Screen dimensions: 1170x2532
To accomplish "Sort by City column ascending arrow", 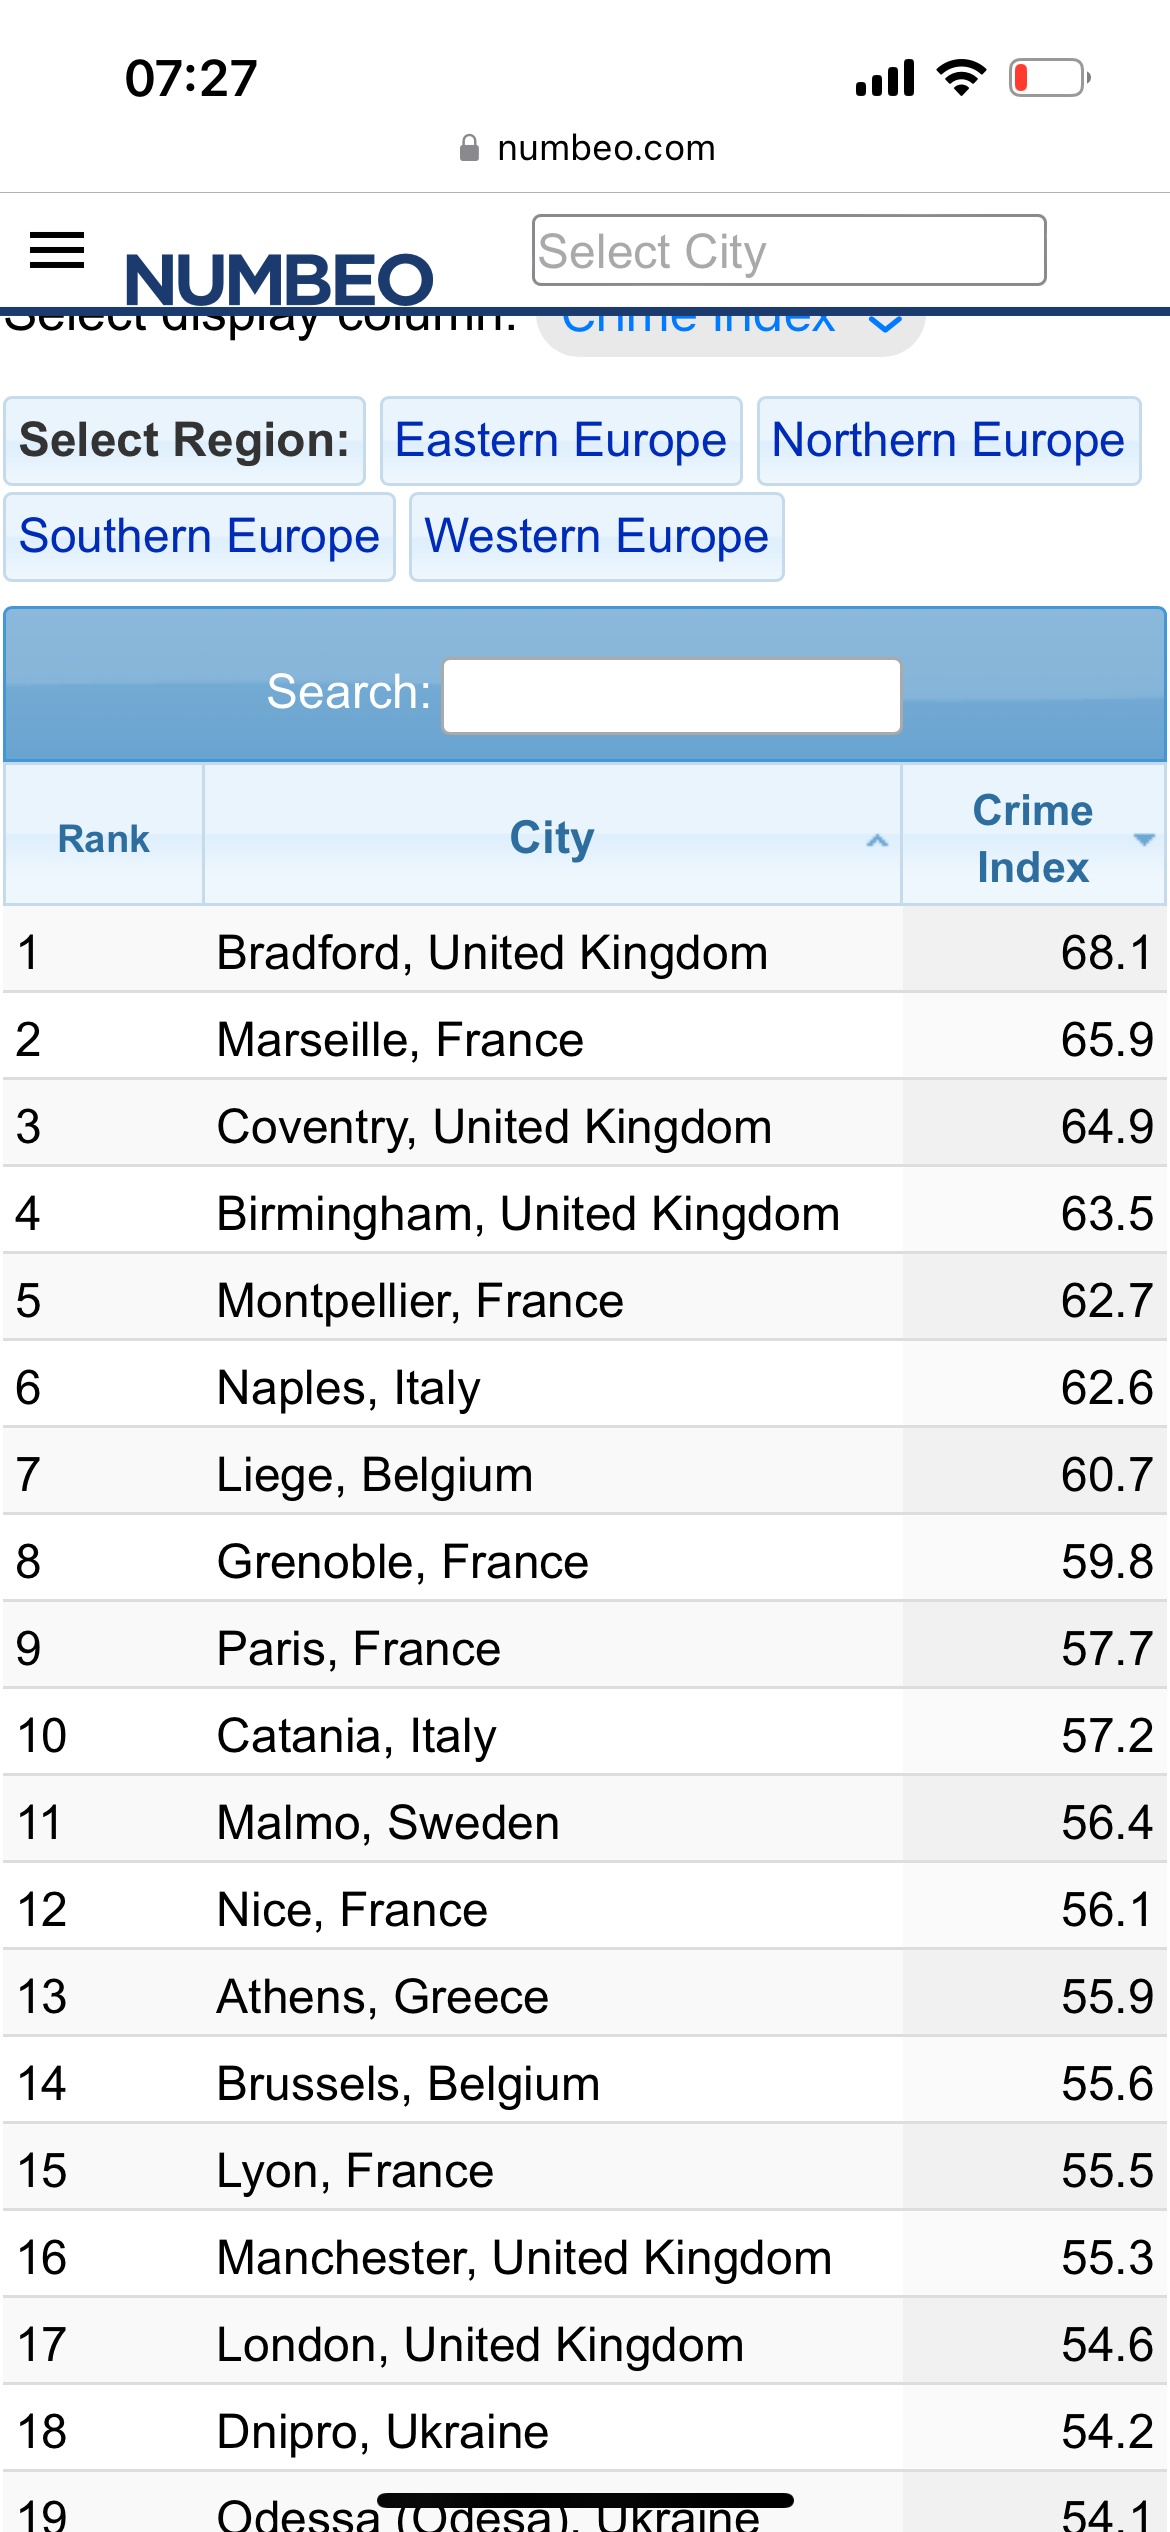I will 877,840.
